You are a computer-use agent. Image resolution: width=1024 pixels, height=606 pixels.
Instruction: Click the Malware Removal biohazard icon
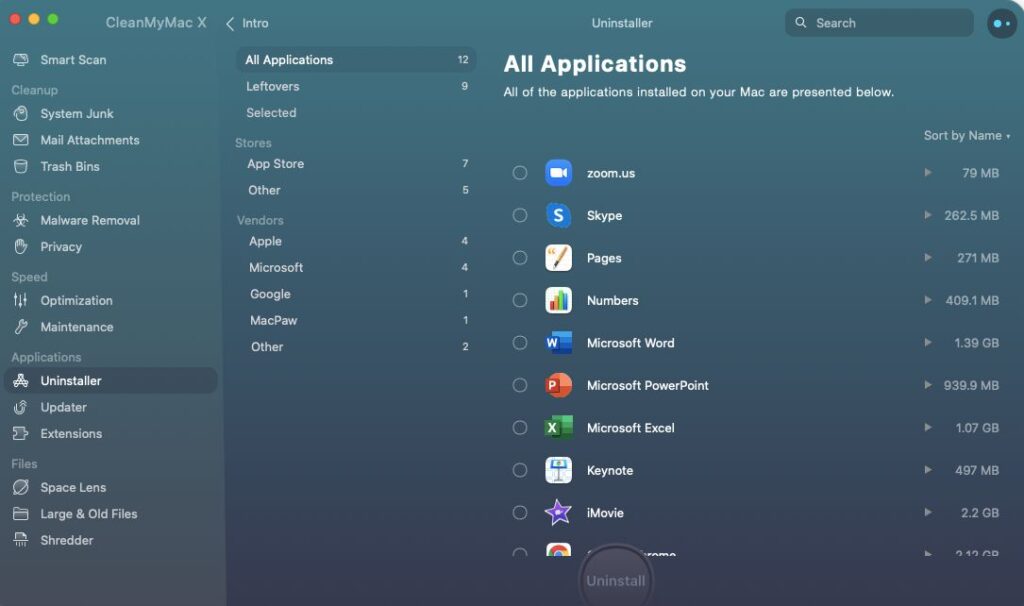[x=21, y=220]
